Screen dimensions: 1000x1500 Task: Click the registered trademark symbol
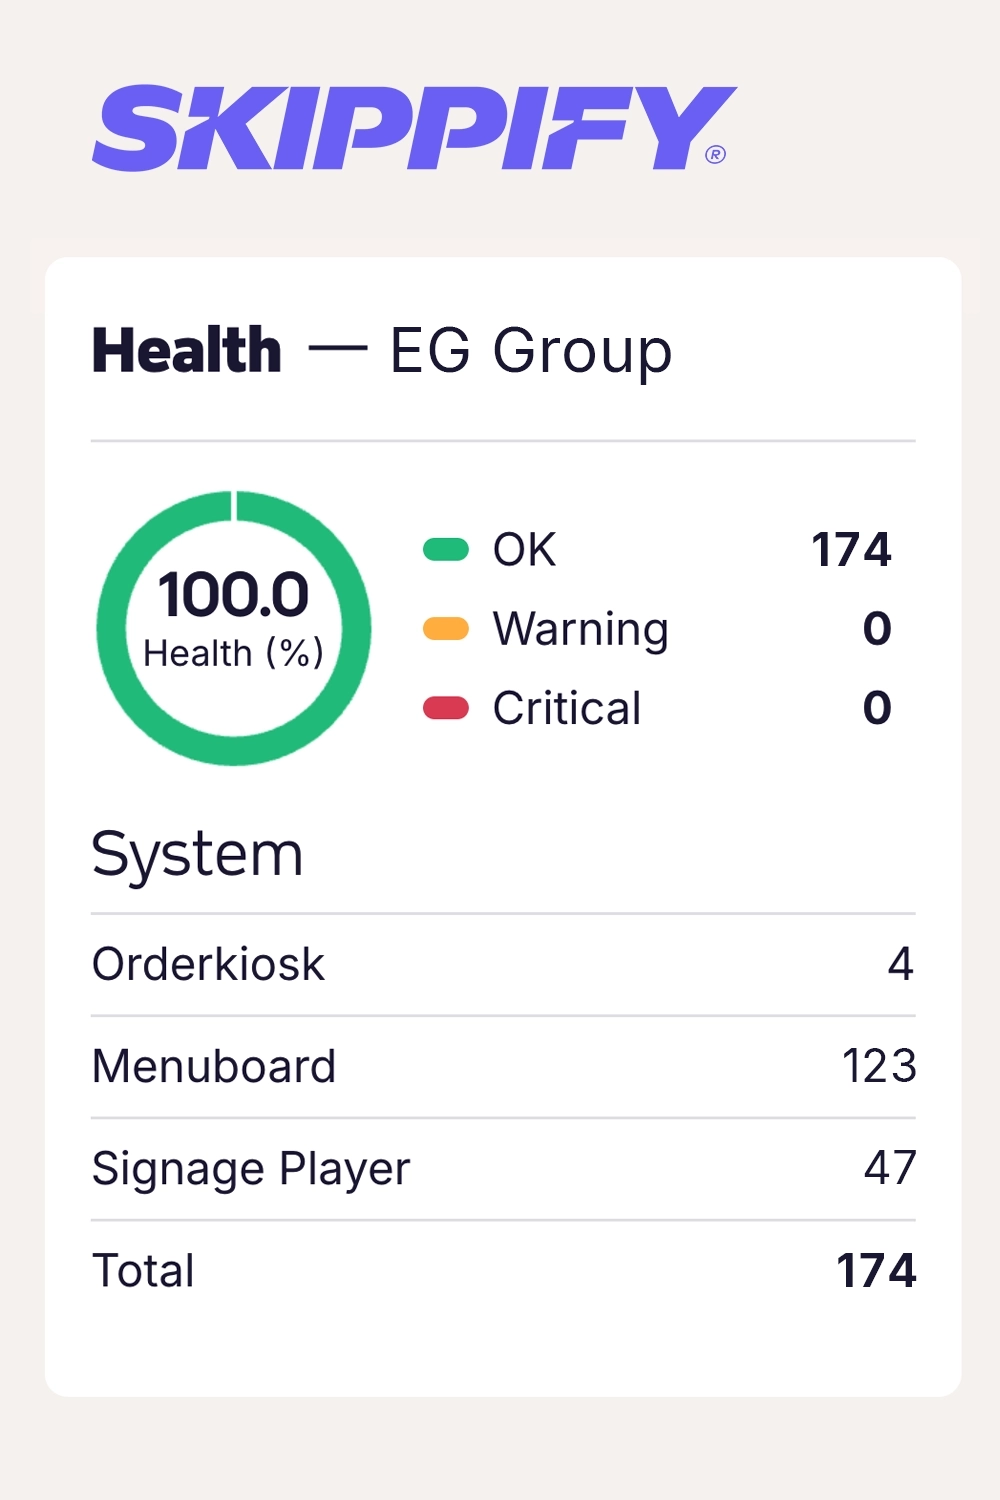715,154
